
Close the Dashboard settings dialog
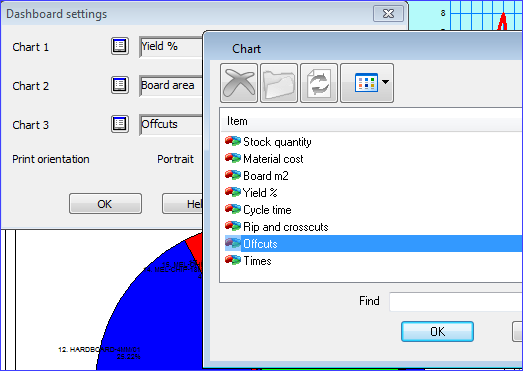pyautogui.click(x=388, y=14)
